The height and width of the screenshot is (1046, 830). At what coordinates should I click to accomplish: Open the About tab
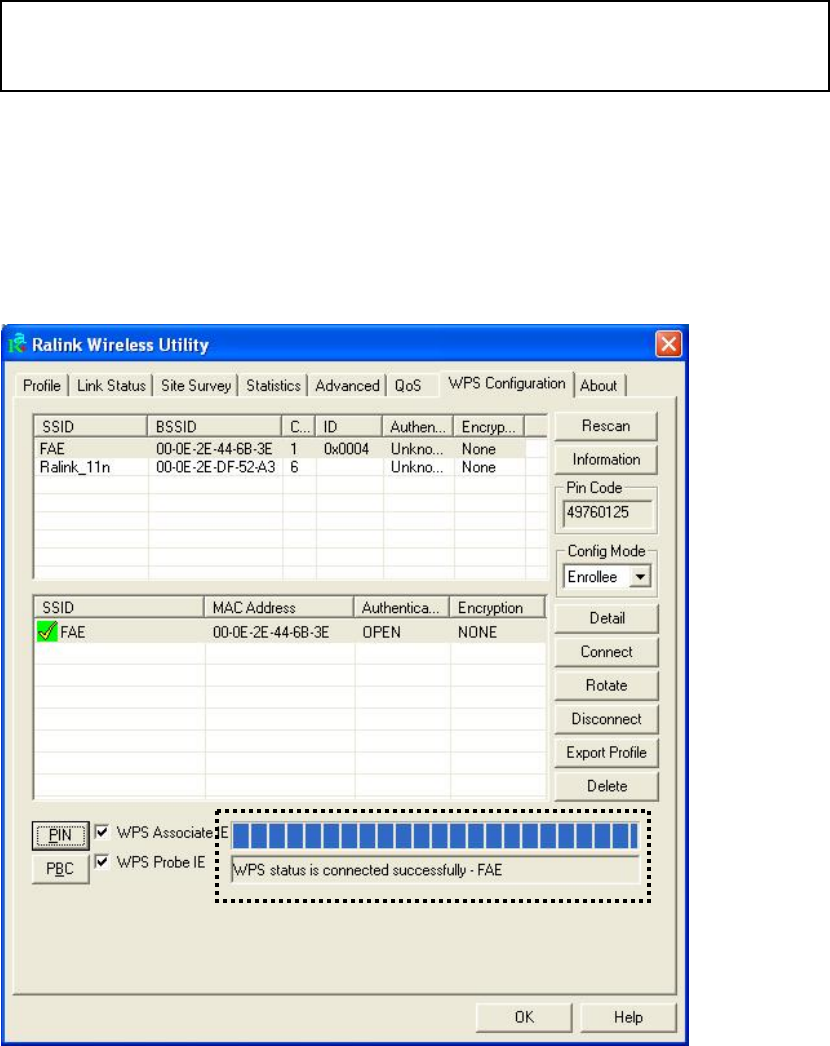[598, 386]
